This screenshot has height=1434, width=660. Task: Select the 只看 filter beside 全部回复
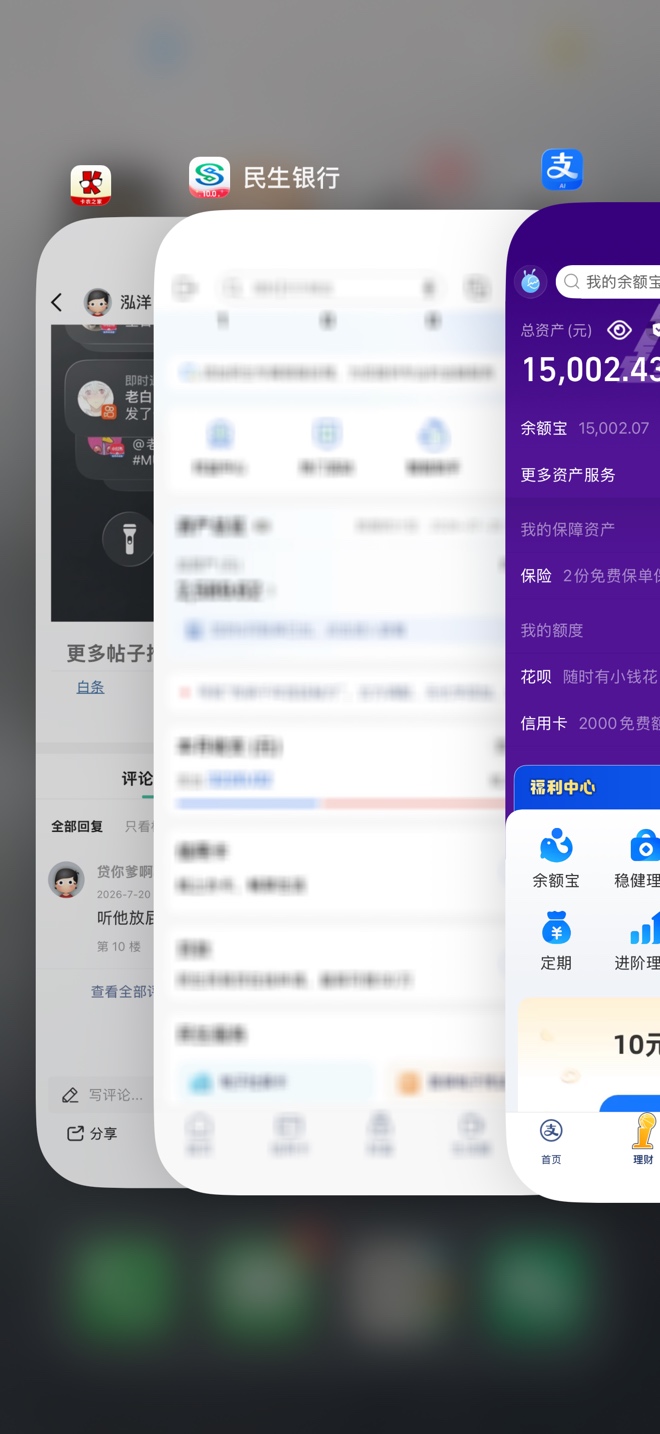click(139, 827)
